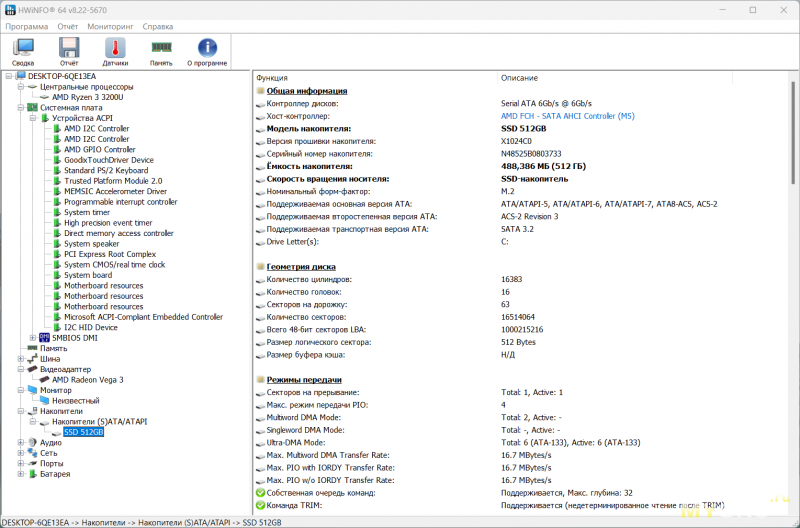The image size is (800, 528).
Task: Expand the Порты tree node
Action: point(21,463)
